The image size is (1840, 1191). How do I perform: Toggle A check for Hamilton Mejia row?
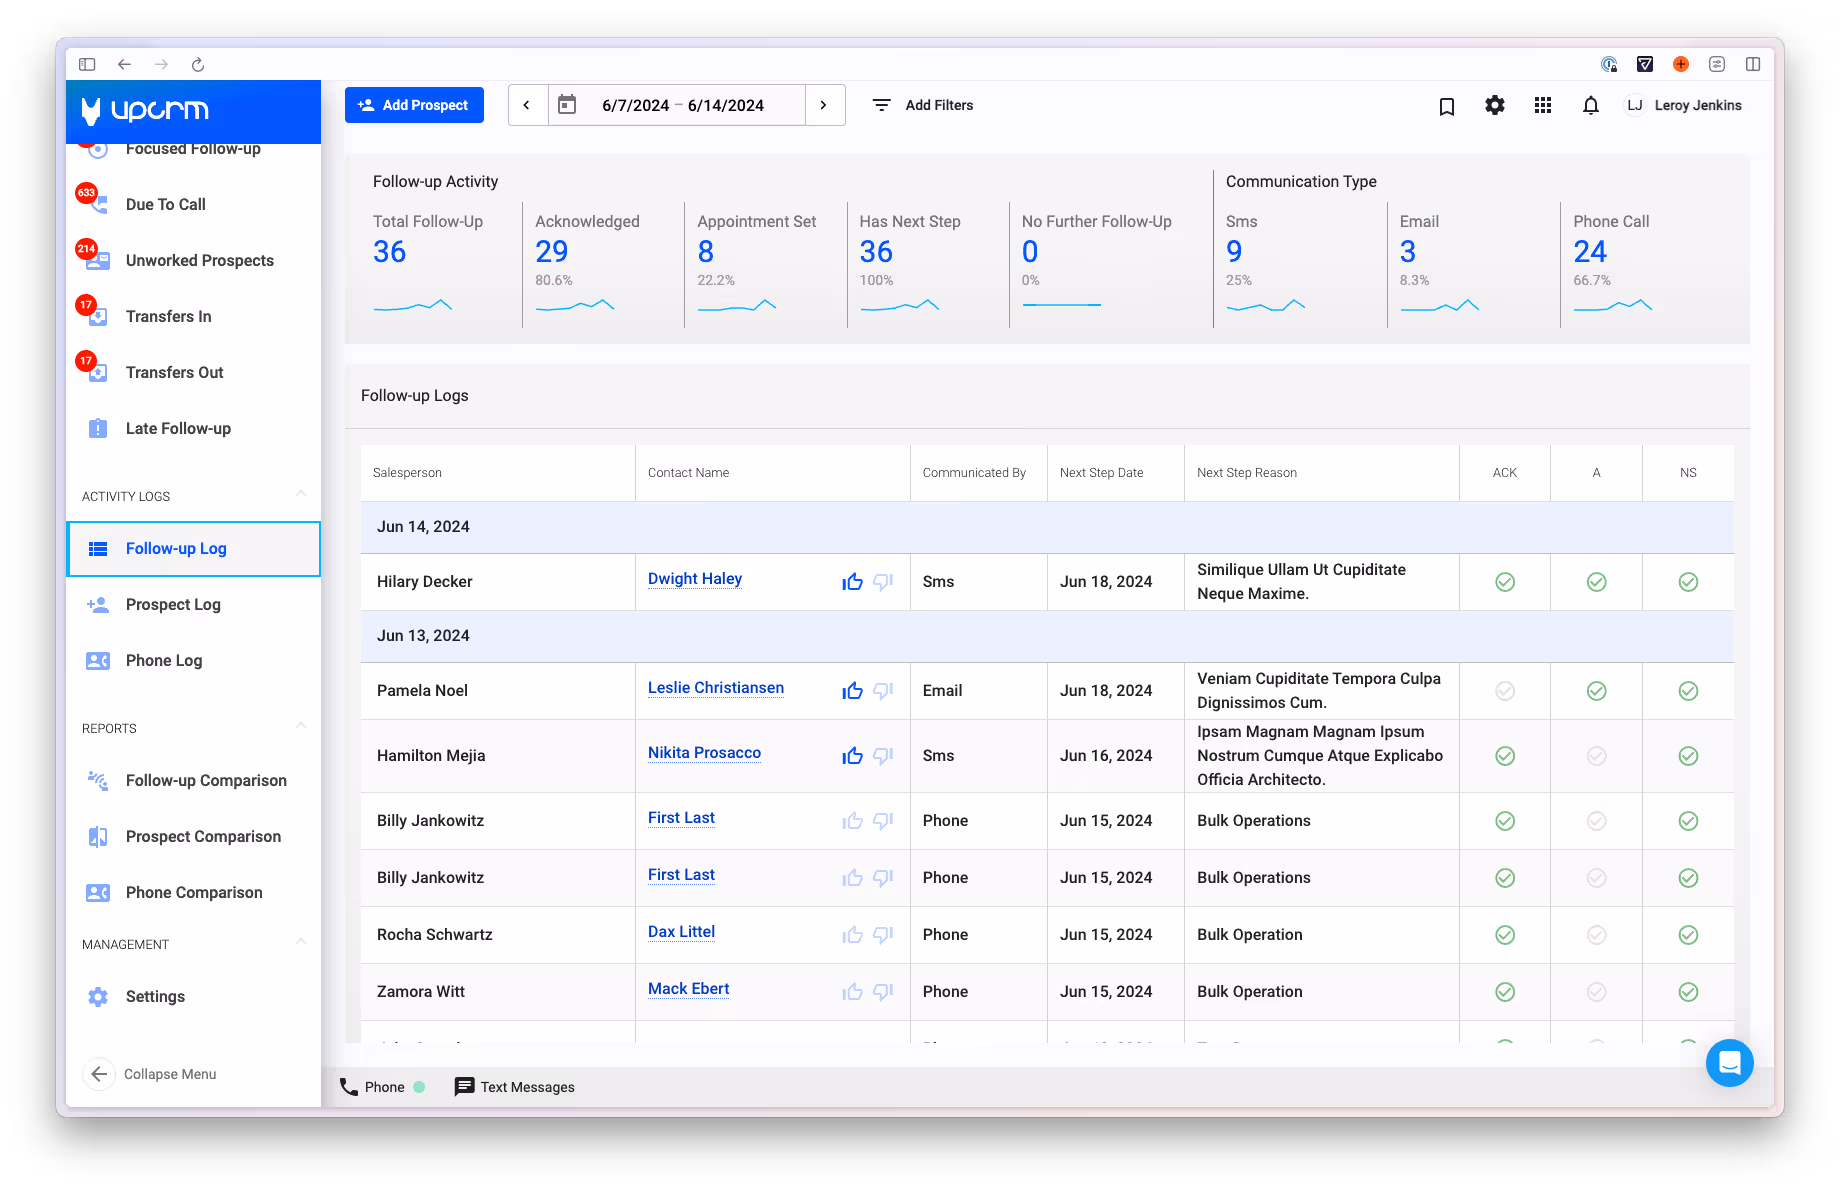[x=1596, y=756]
